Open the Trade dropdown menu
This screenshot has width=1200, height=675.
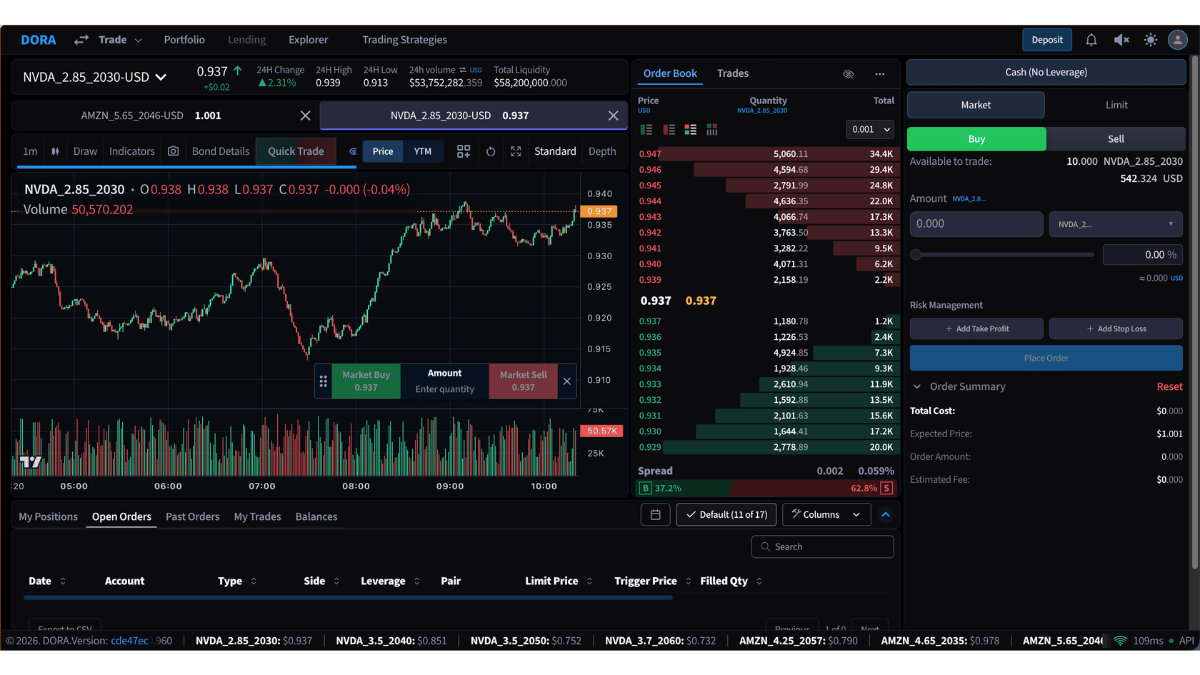120,40
